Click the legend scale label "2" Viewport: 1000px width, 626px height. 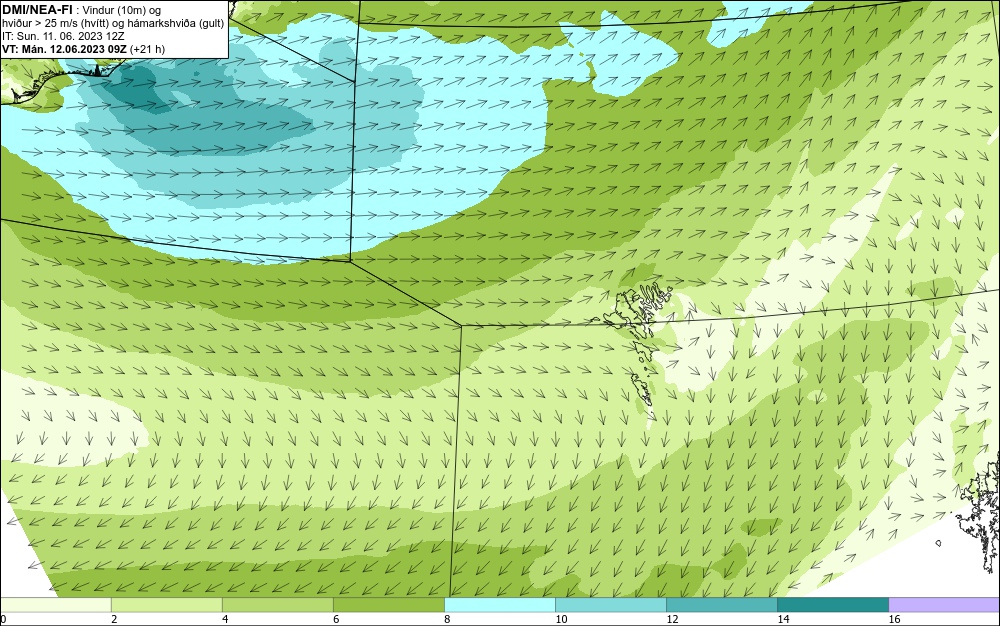tap(114, 619)
